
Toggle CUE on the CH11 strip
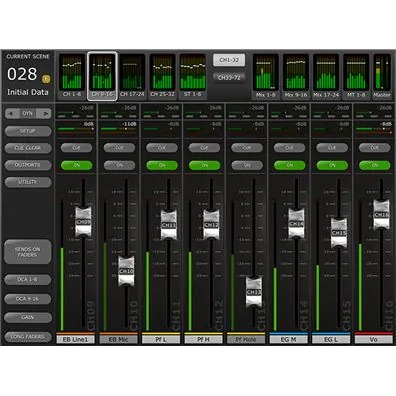(x=162, y=148)
